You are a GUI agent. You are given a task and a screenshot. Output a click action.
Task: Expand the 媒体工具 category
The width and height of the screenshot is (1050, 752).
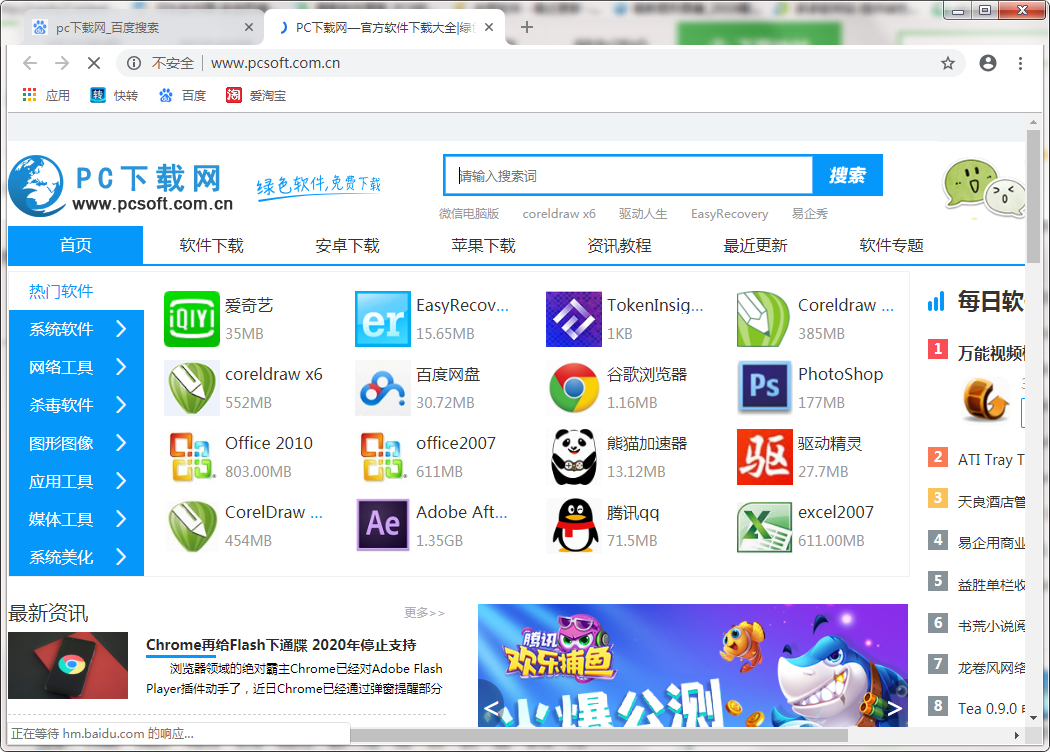pyautogui.click(x=76, y=519)
